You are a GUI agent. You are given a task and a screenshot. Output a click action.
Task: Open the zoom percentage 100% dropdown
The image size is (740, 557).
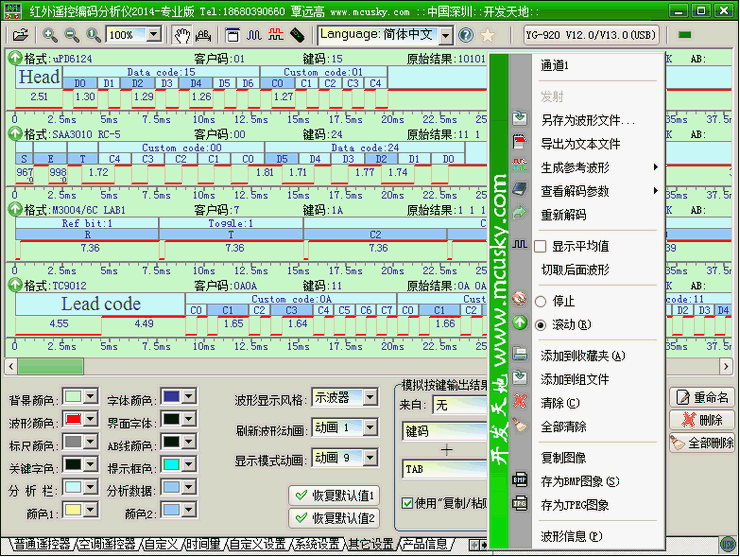click(153, 35)
